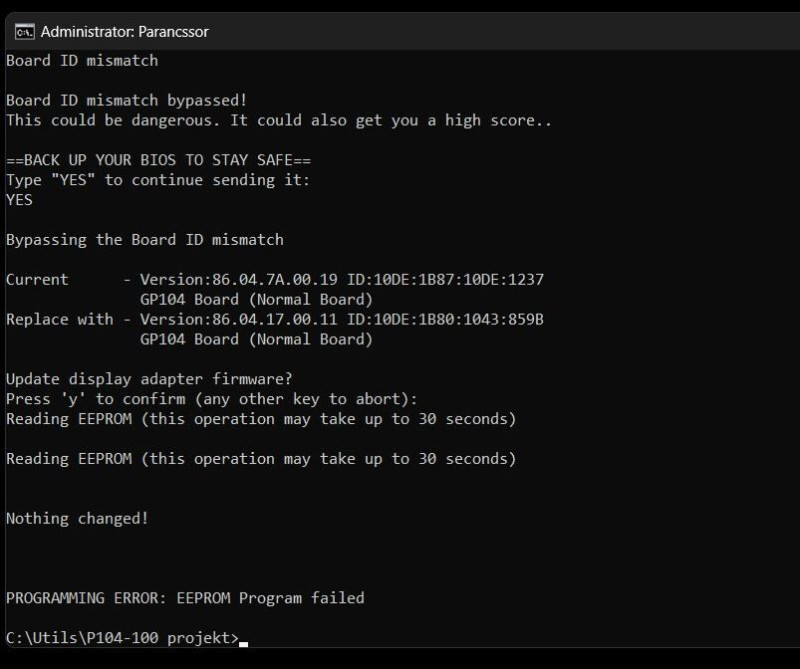Click 'Board ID mismatch bypassed!' line
The height and width of the screenshot is (669, 800).
[x=127, y=101]
